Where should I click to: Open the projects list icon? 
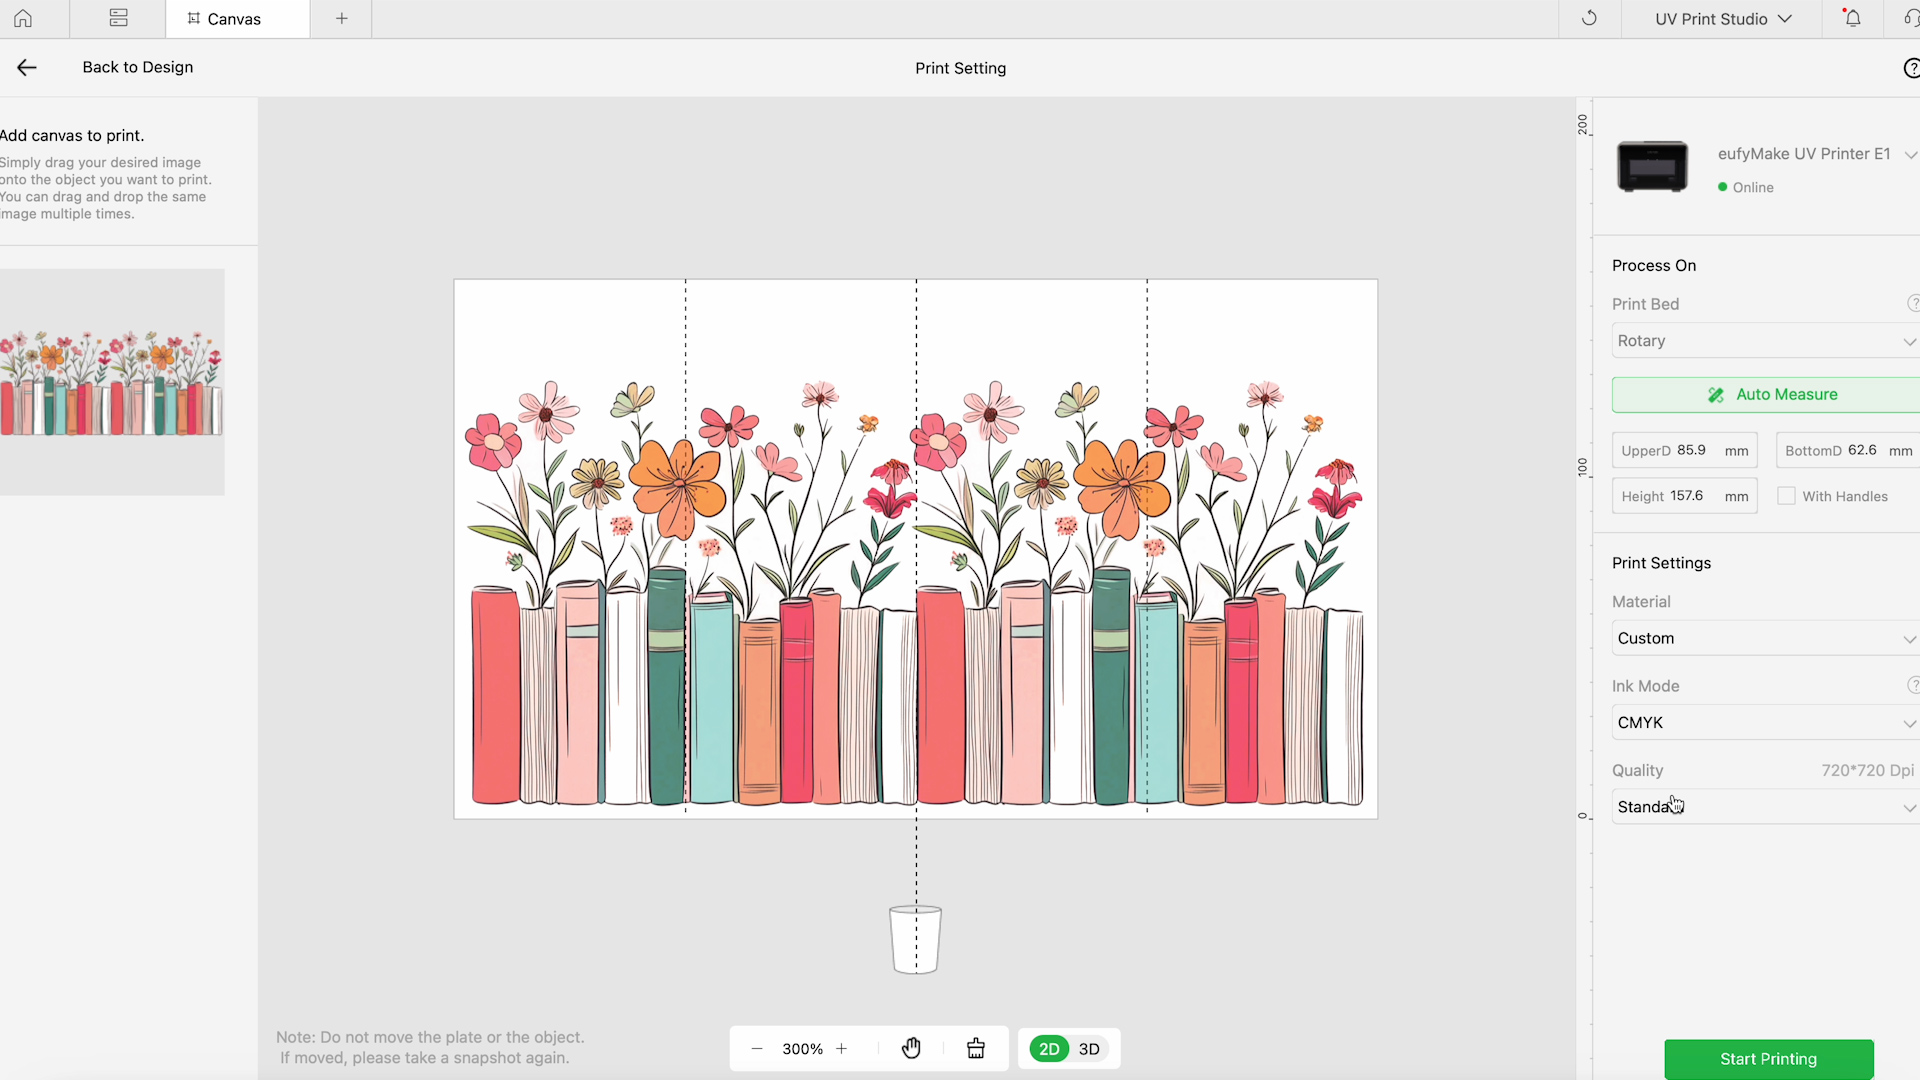(x=118, y=18)
